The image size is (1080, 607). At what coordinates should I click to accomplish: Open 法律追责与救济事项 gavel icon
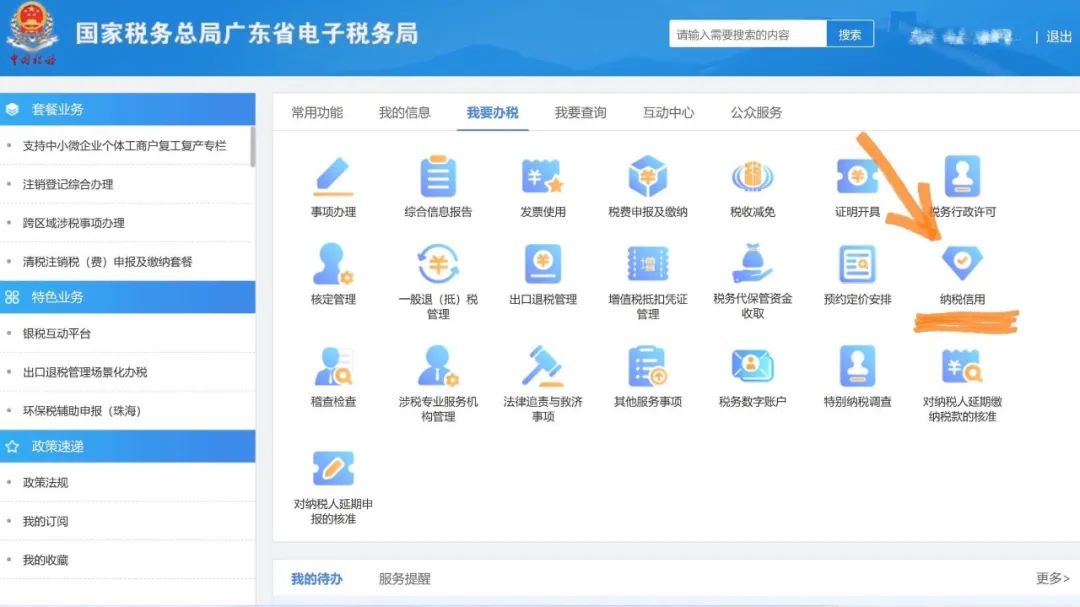pyautogui.click(x=543, y=366)
